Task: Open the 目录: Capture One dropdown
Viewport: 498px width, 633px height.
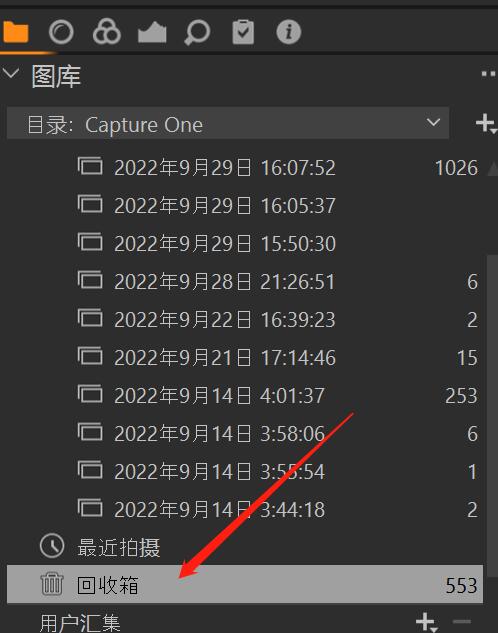Action: pyautogui.click(x=228, y=123)
